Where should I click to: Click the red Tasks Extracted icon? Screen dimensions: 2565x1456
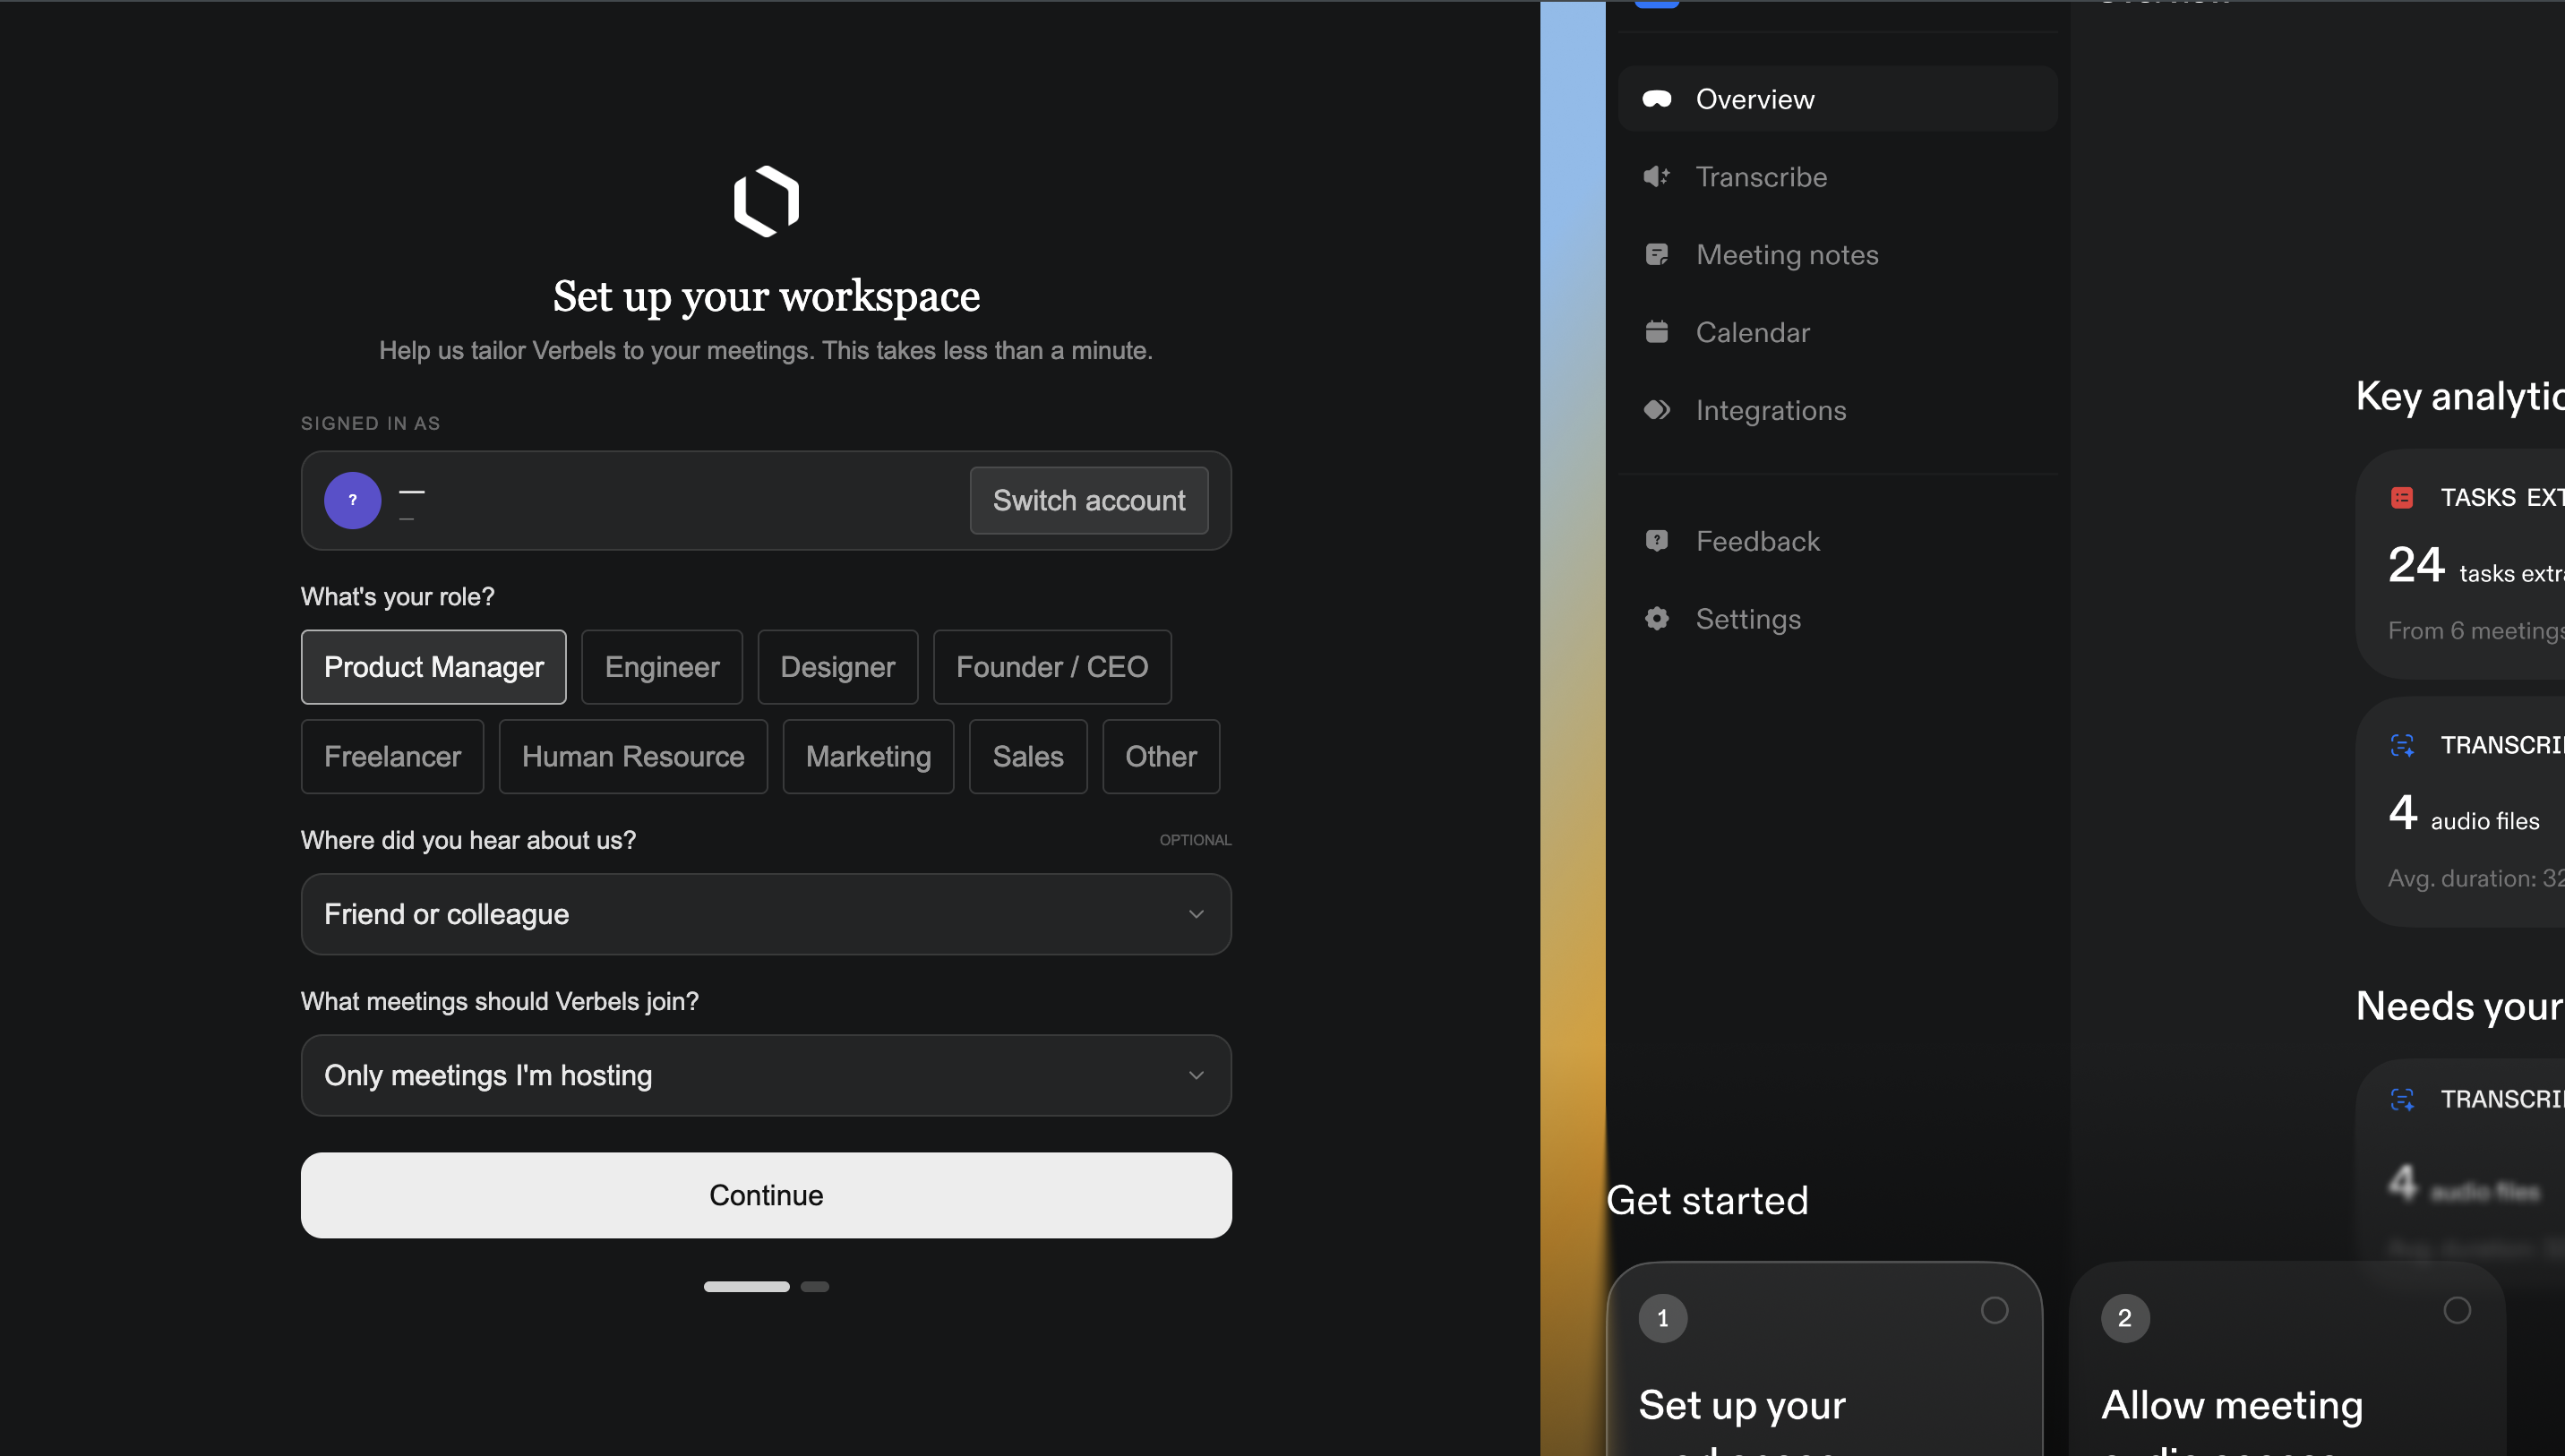point(2402,498)
